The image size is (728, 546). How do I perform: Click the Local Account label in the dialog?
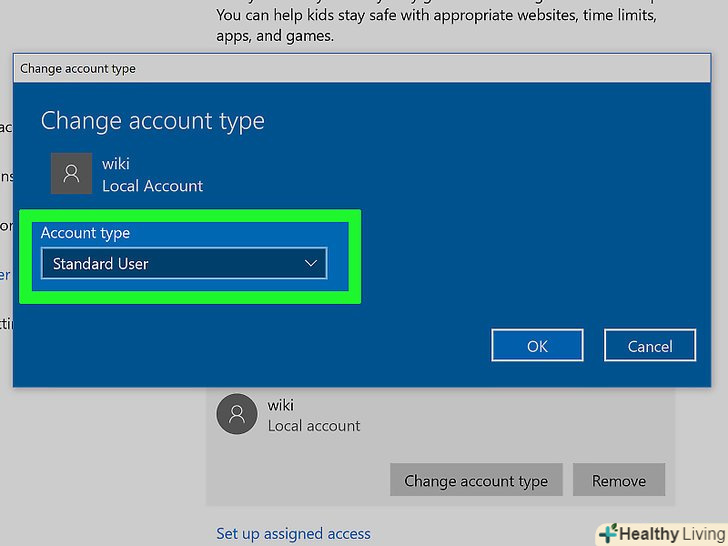(x=152, y=186)
